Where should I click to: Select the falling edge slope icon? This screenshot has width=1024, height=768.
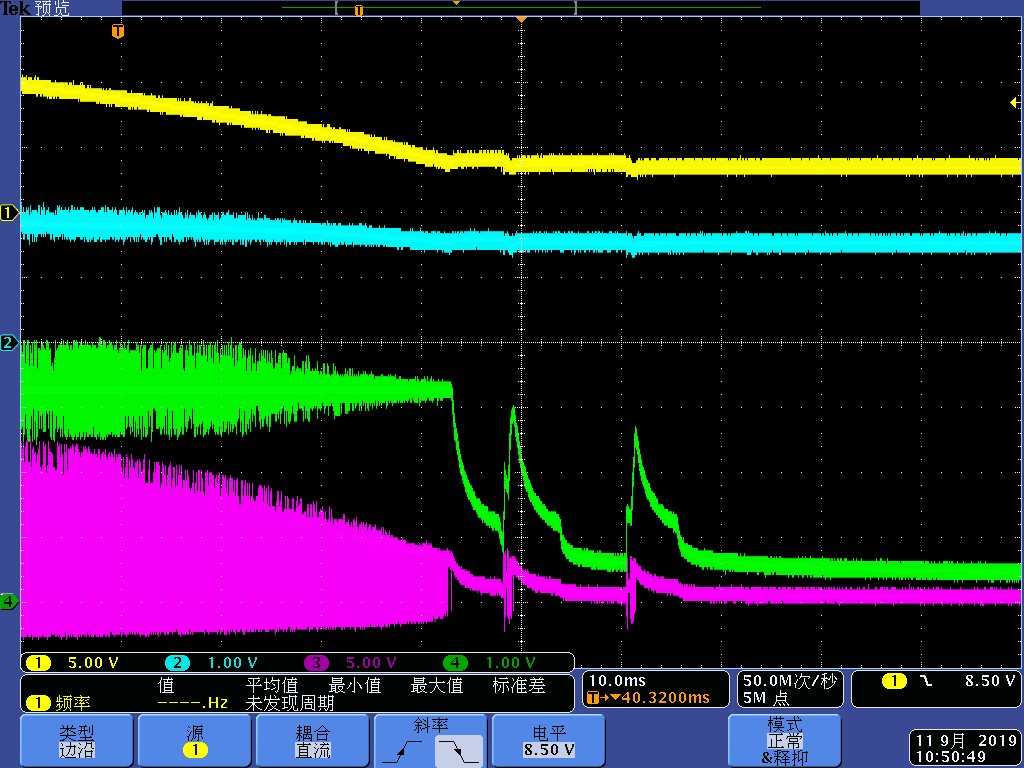pos(458,751)
